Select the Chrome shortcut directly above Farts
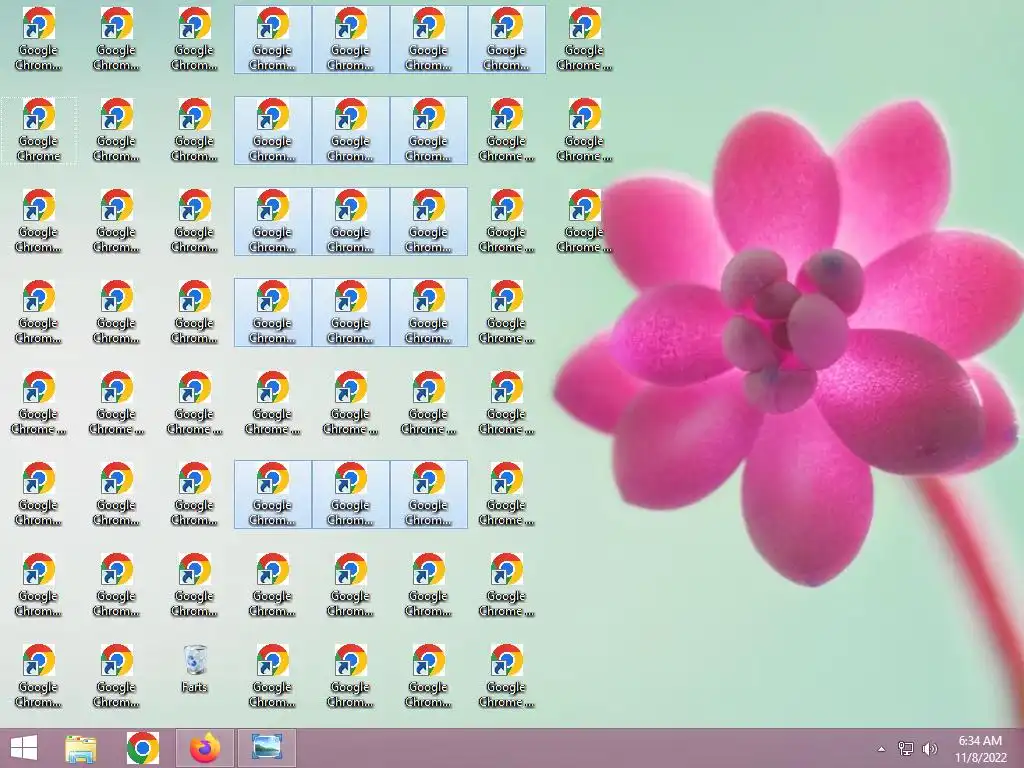Screen dimensions: 1024x768 194,585
